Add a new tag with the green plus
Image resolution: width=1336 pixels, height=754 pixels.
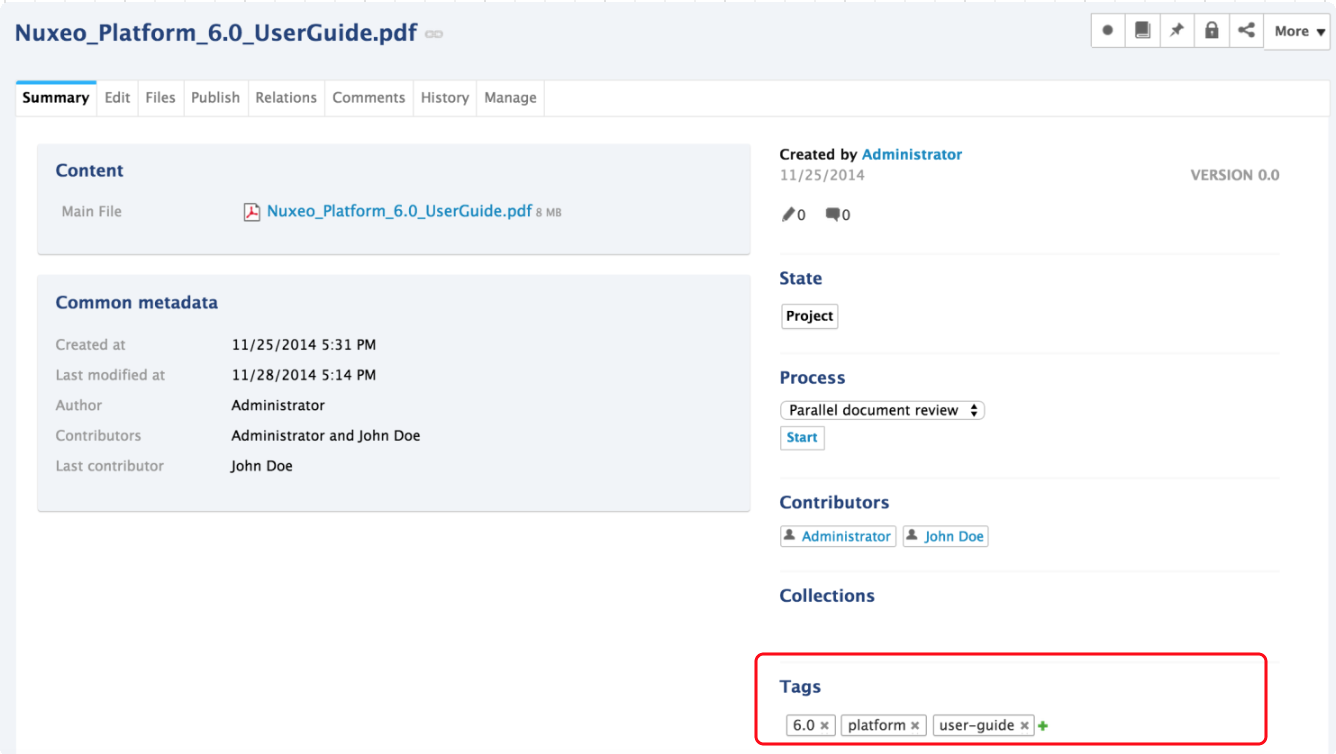point(1043,726)
